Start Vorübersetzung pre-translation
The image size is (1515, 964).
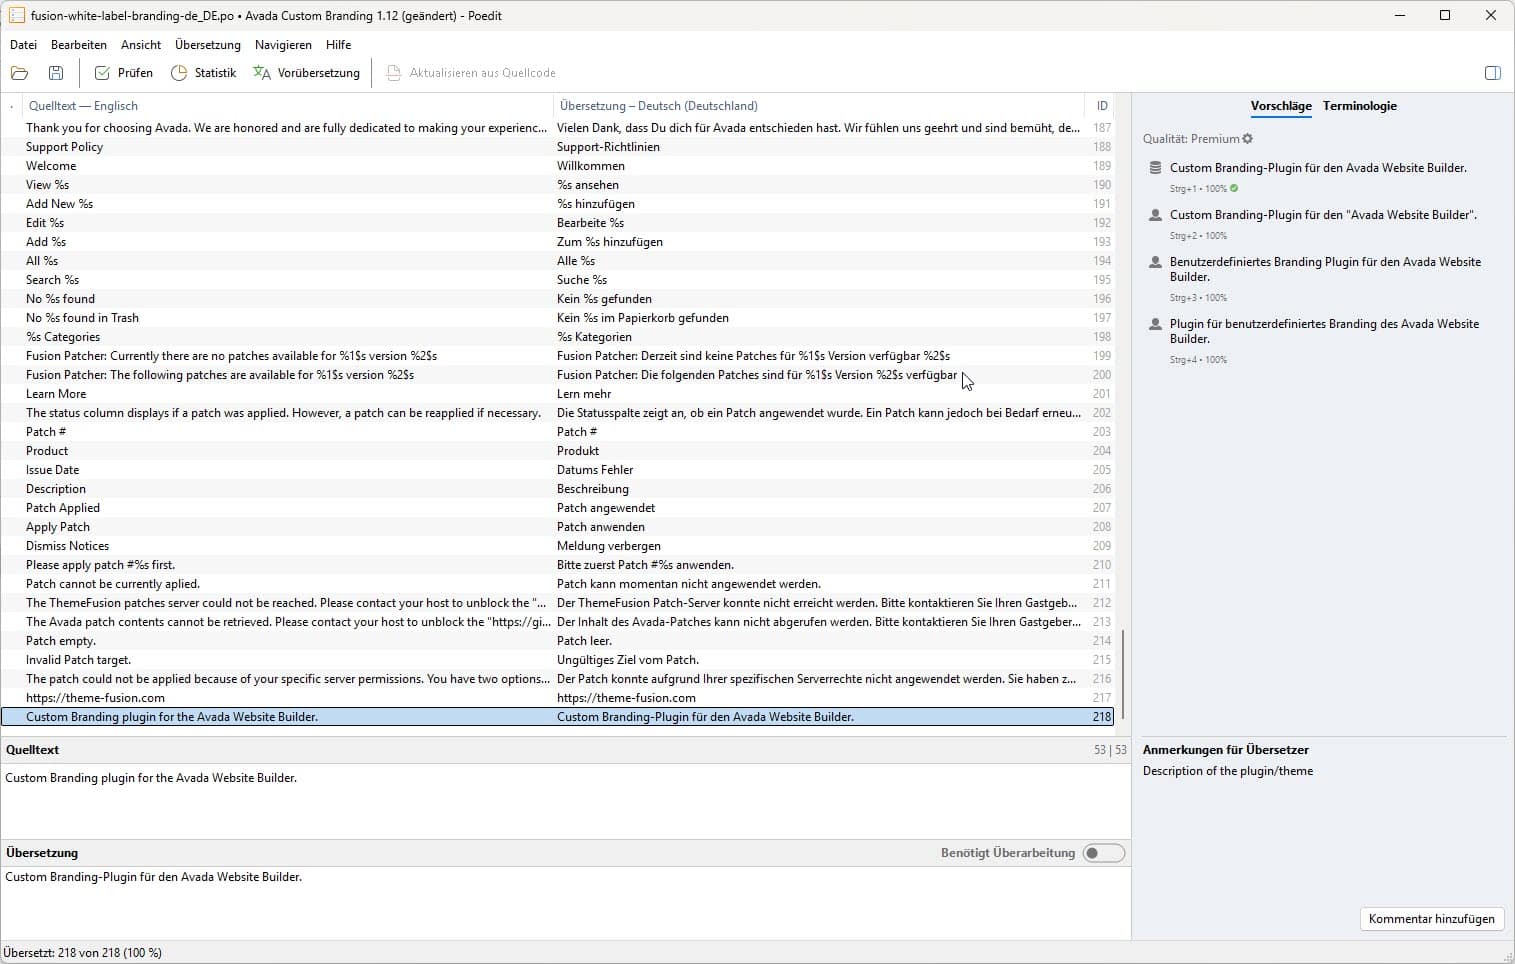click(307, 73)
